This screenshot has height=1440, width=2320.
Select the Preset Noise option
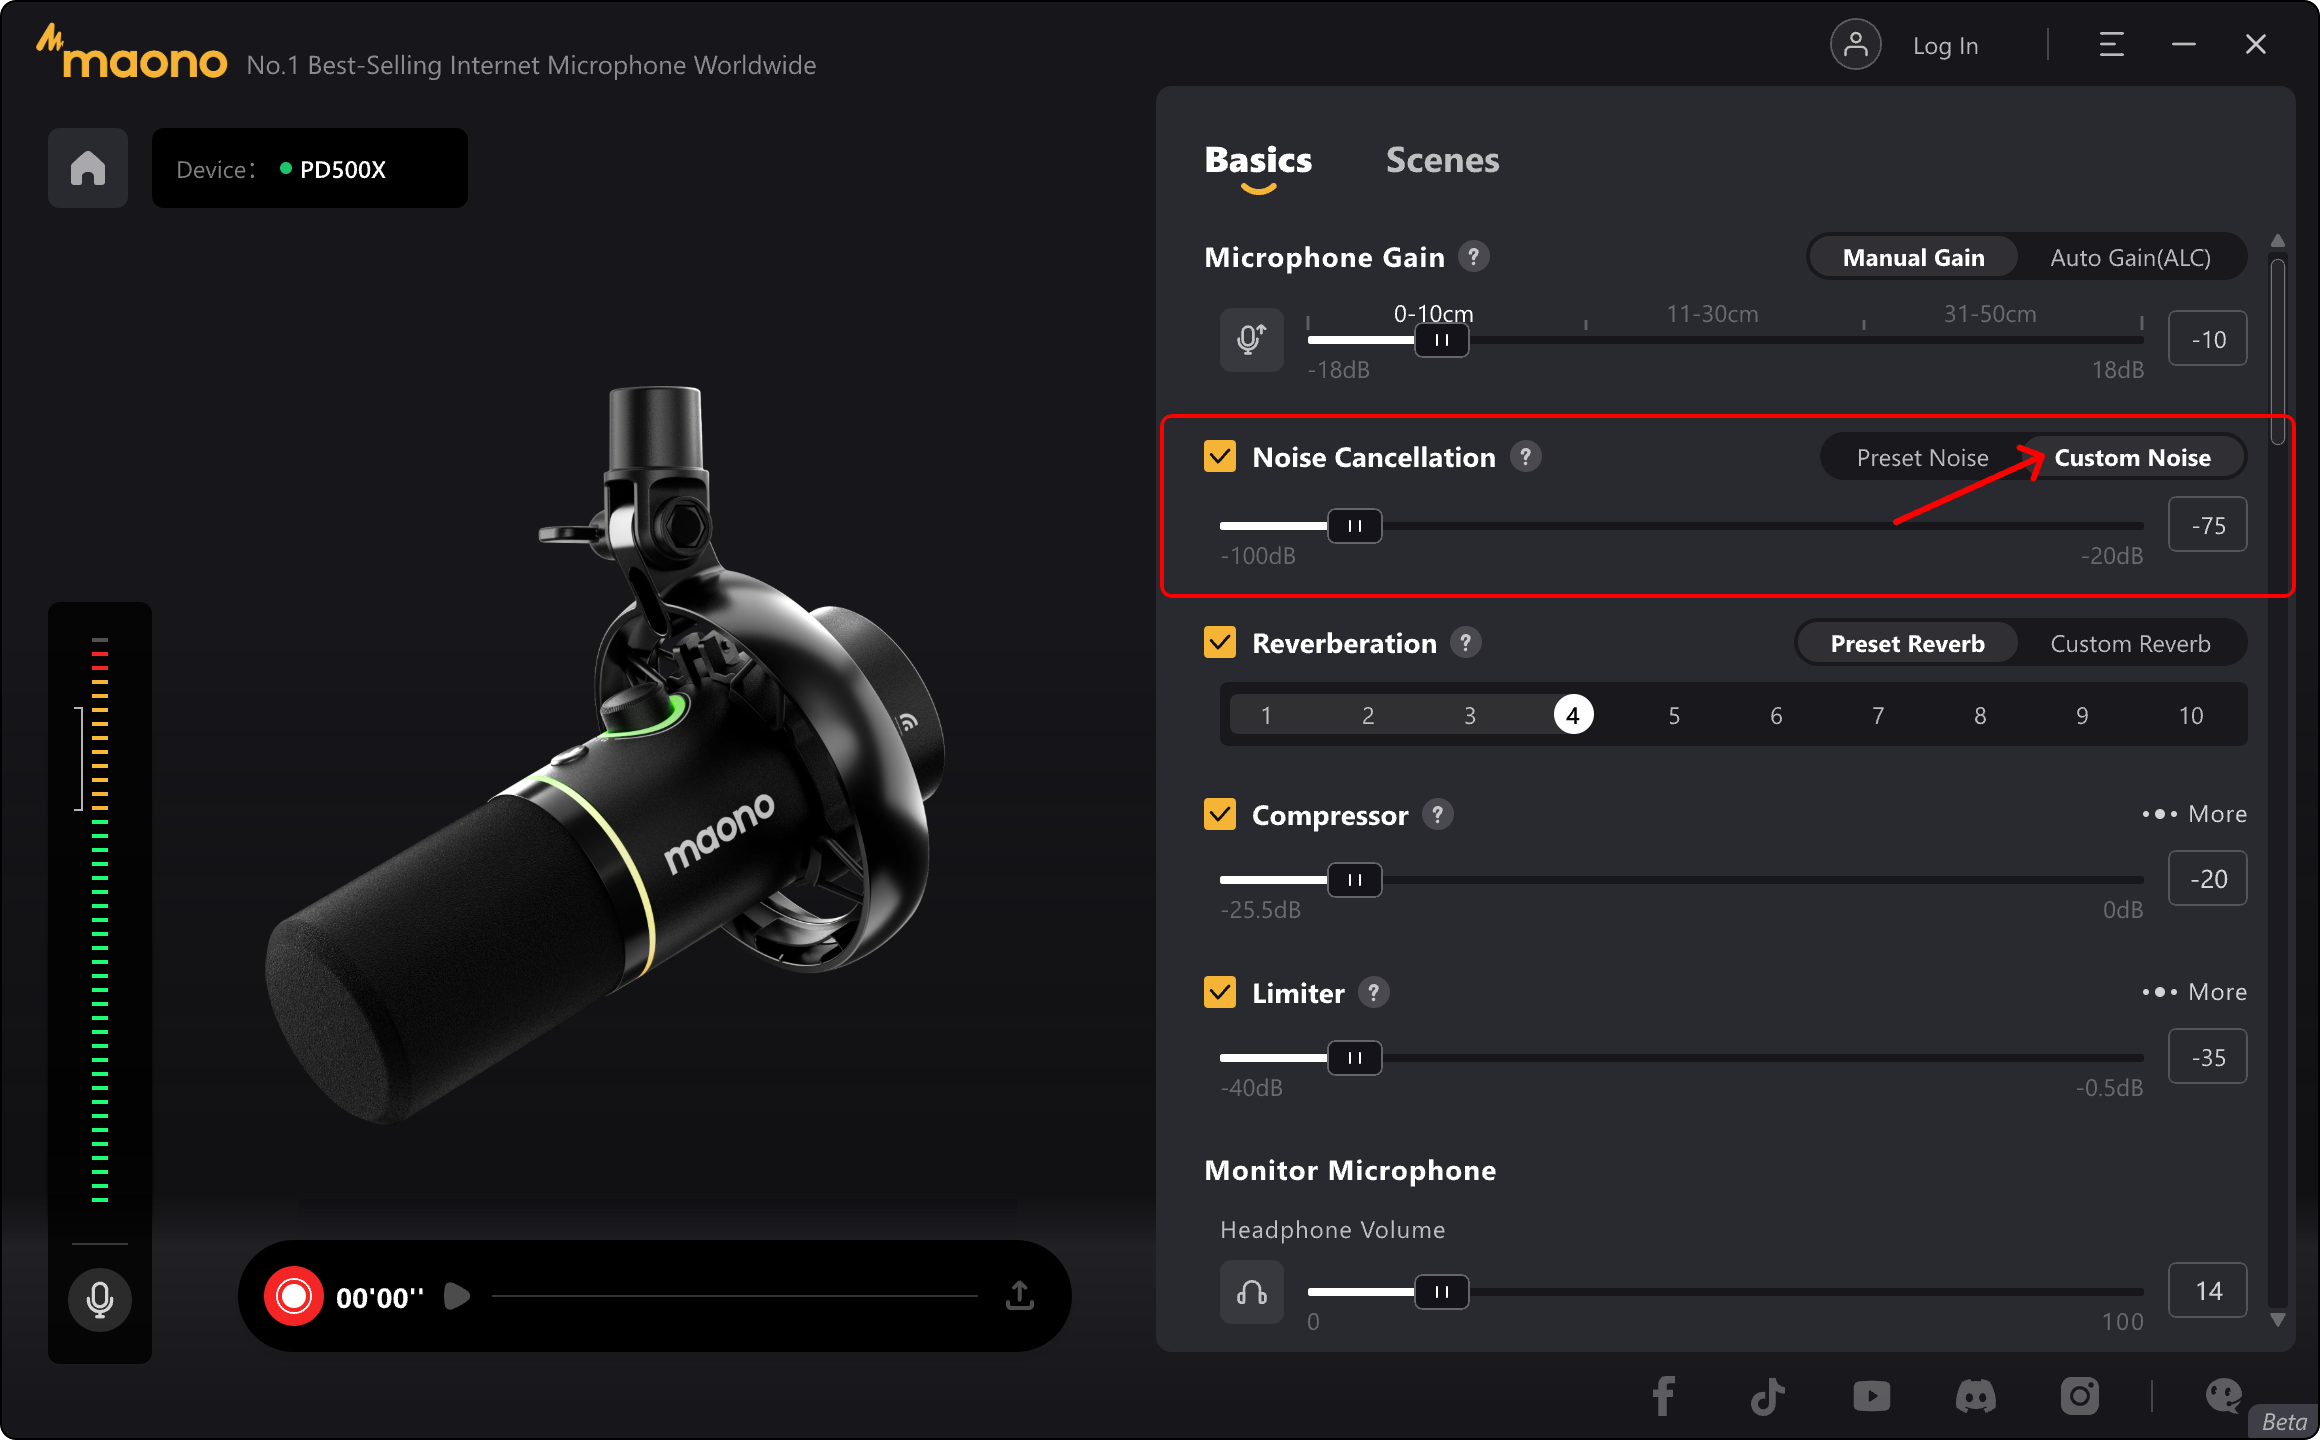tap(1922, 458)
